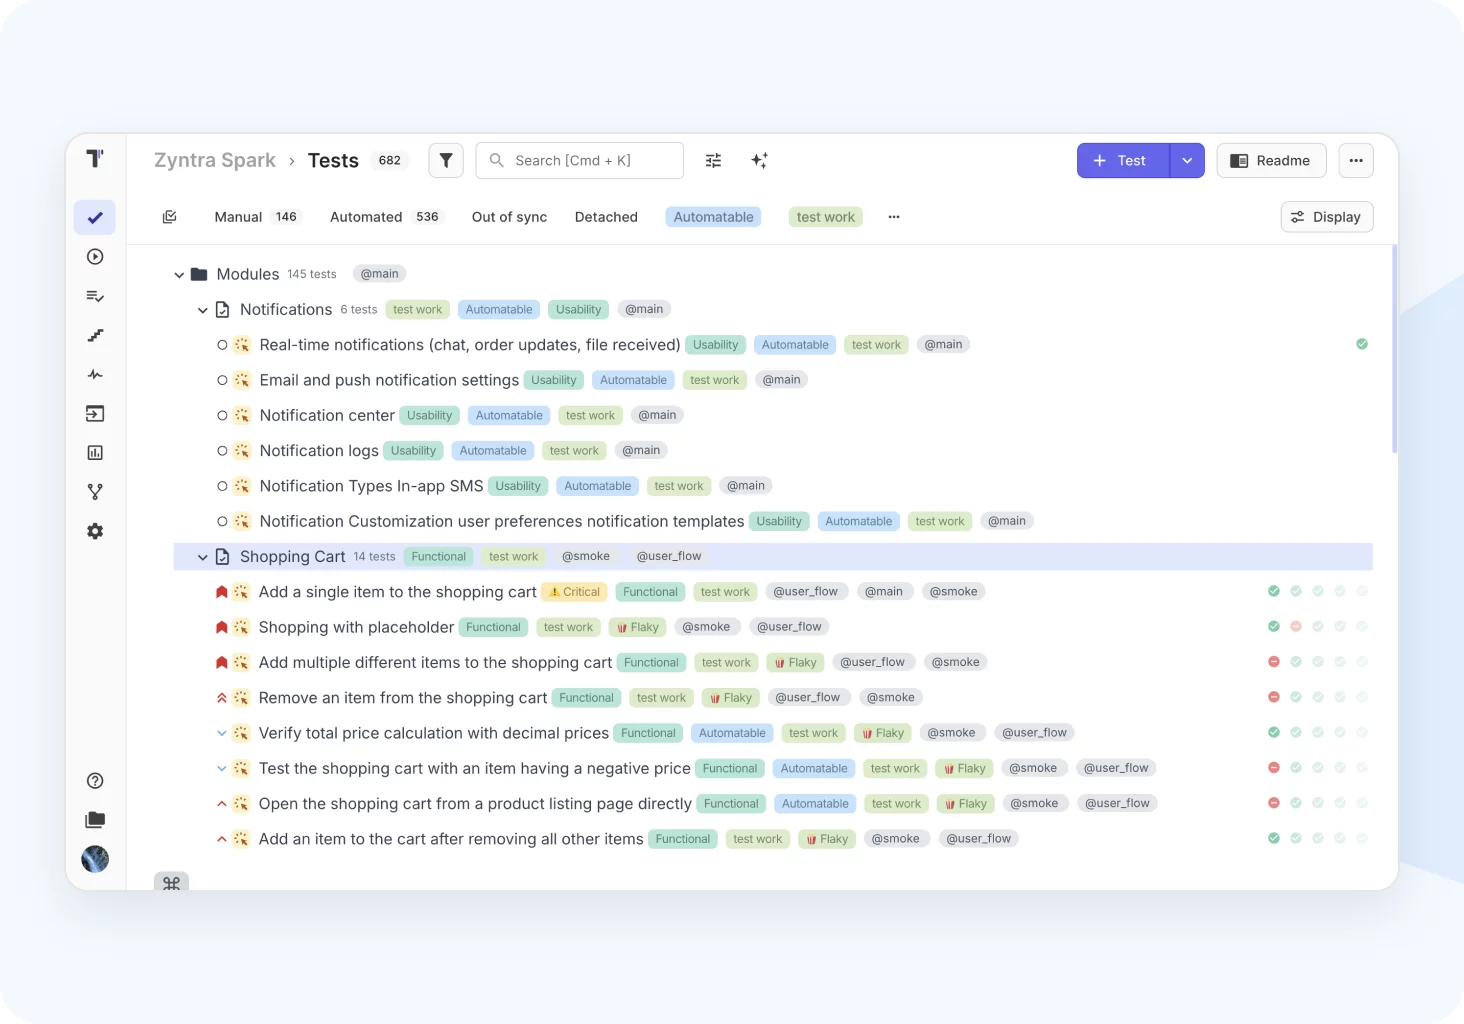
Task: Switch to the Automated tab
Action: (x=366, y=217)
